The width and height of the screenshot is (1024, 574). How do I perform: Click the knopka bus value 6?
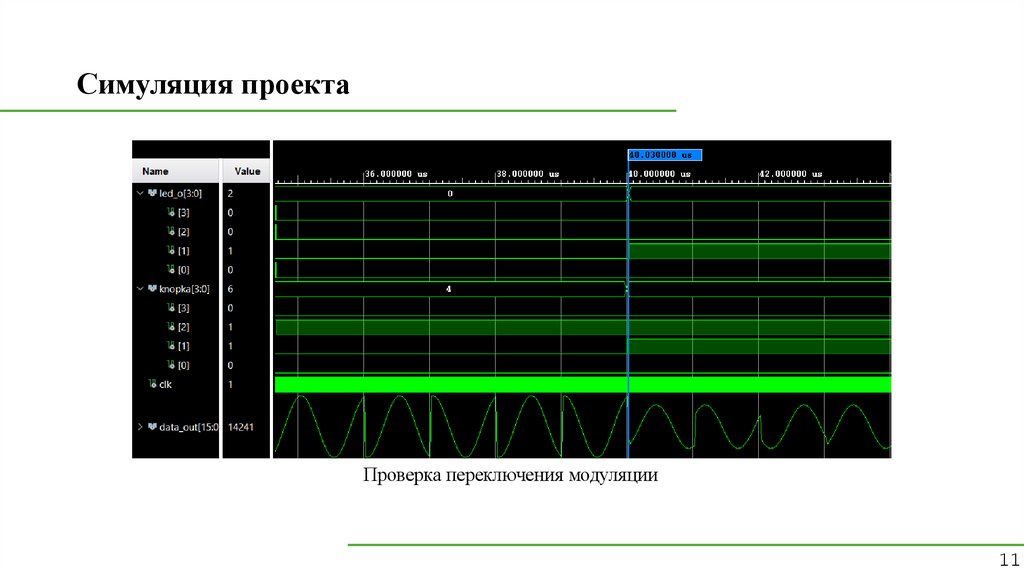tap(231, 289)
